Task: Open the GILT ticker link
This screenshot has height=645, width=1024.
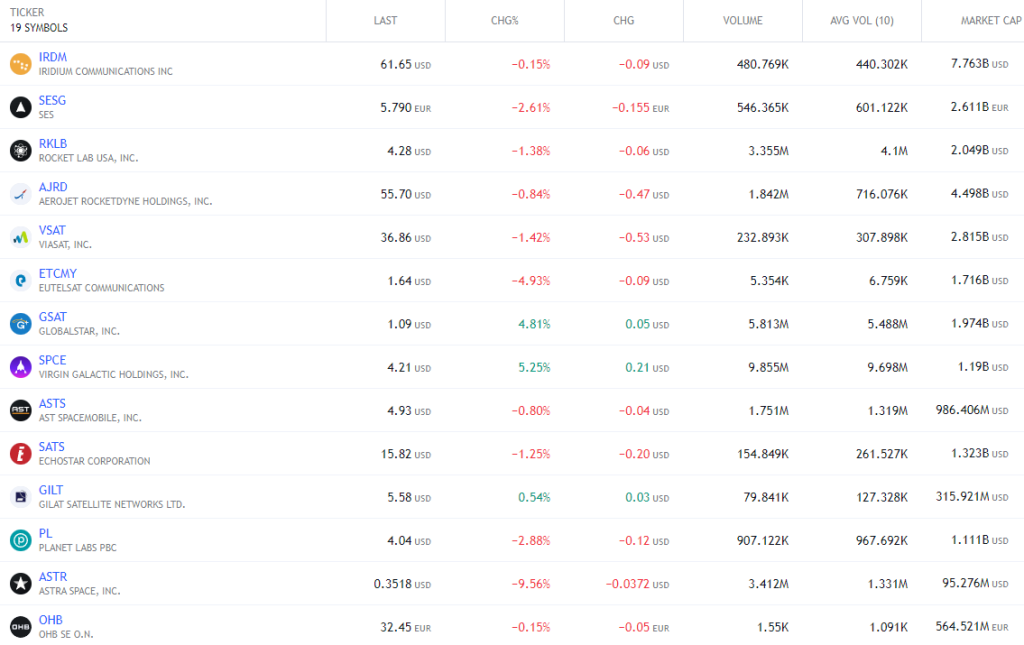Action: [x=51, y=490]
